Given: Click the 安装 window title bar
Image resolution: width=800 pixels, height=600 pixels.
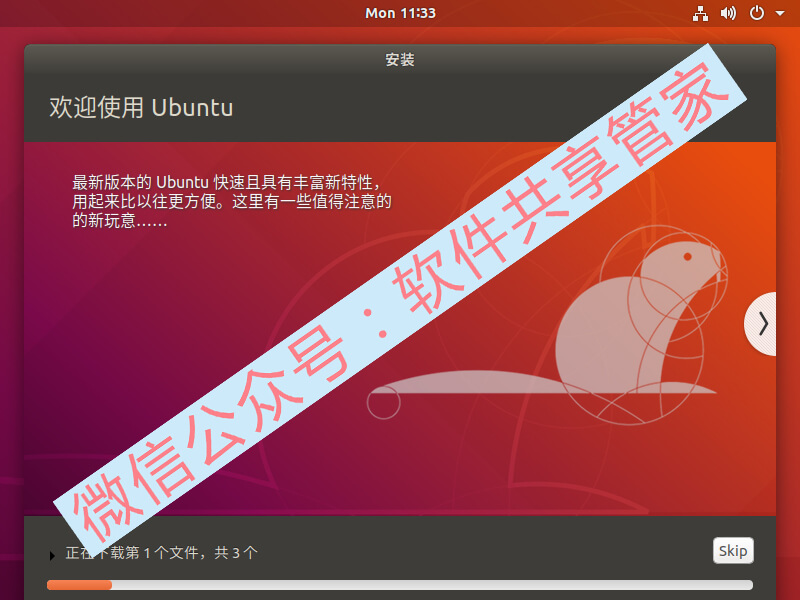Looking at the screenshot, I should click(400, 60).
